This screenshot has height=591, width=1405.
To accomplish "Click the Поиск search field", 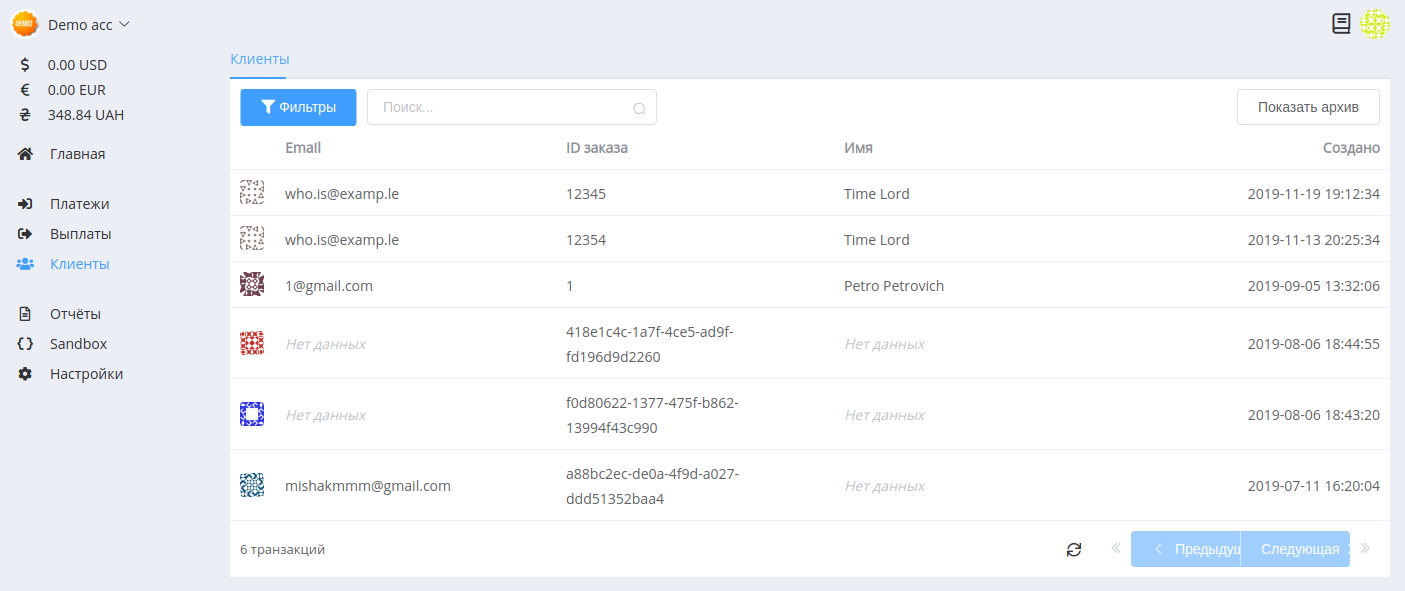I will pos(512,107).
